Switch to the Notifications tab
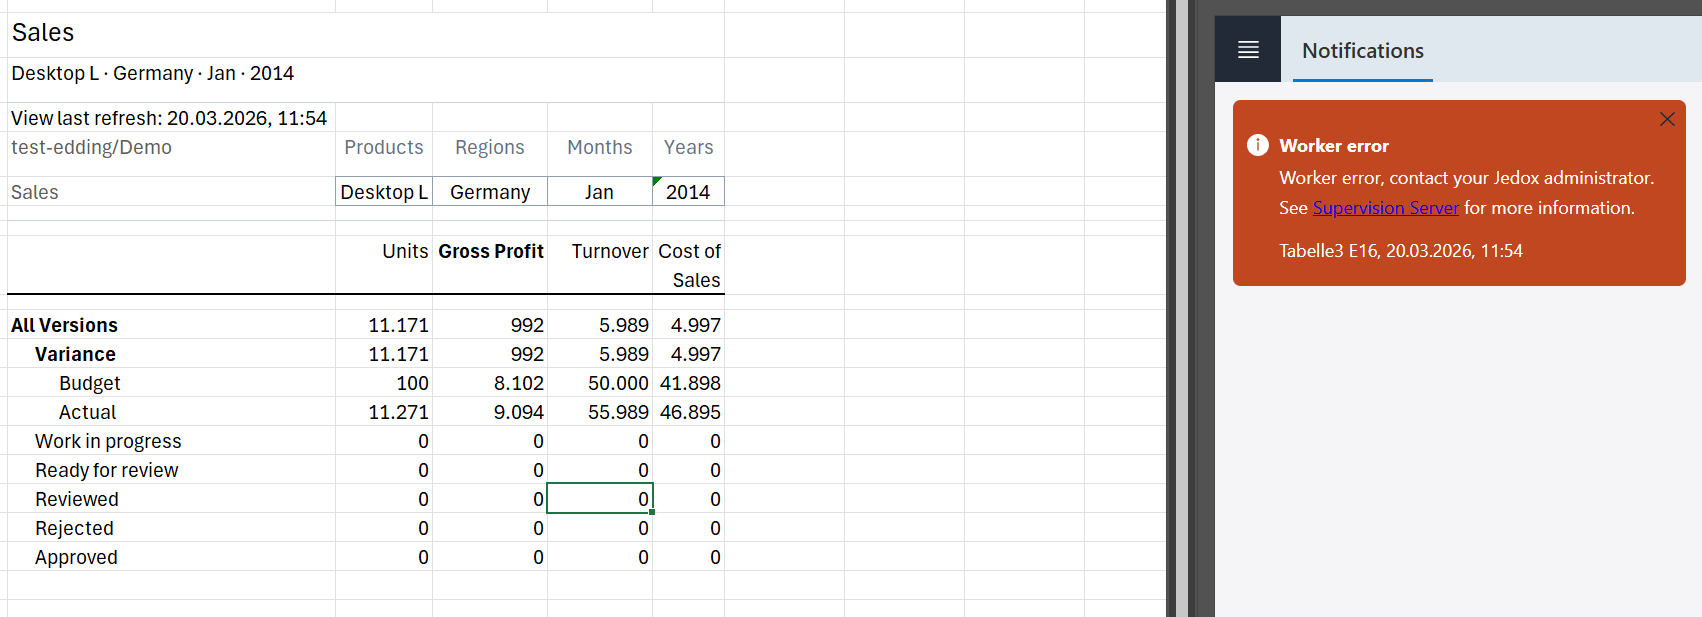The image size is (1702, 617). click(x=1362, y=51)
